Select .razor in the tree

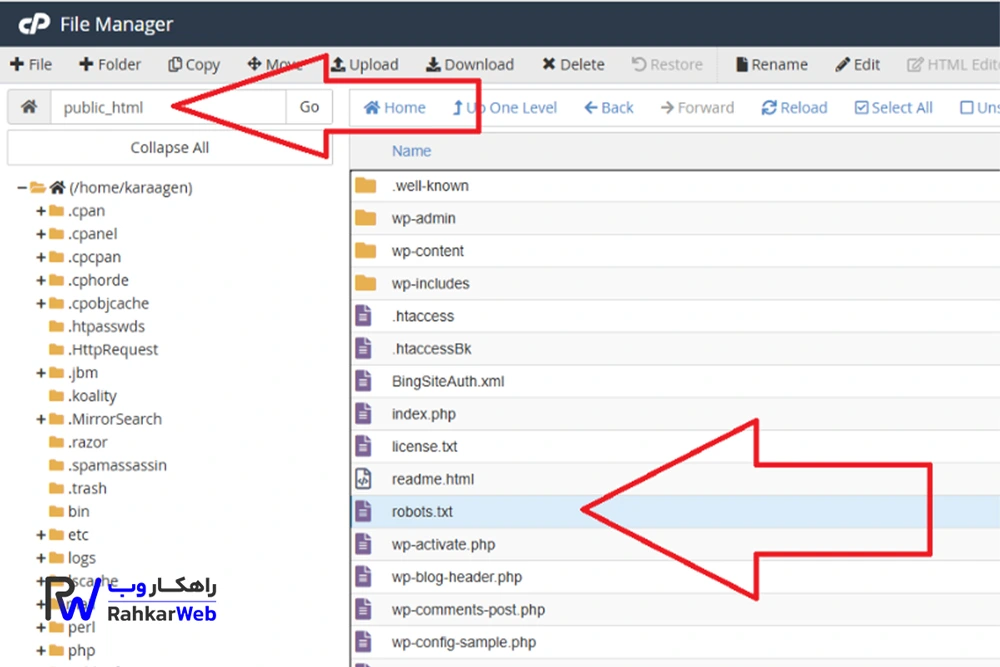87,442
